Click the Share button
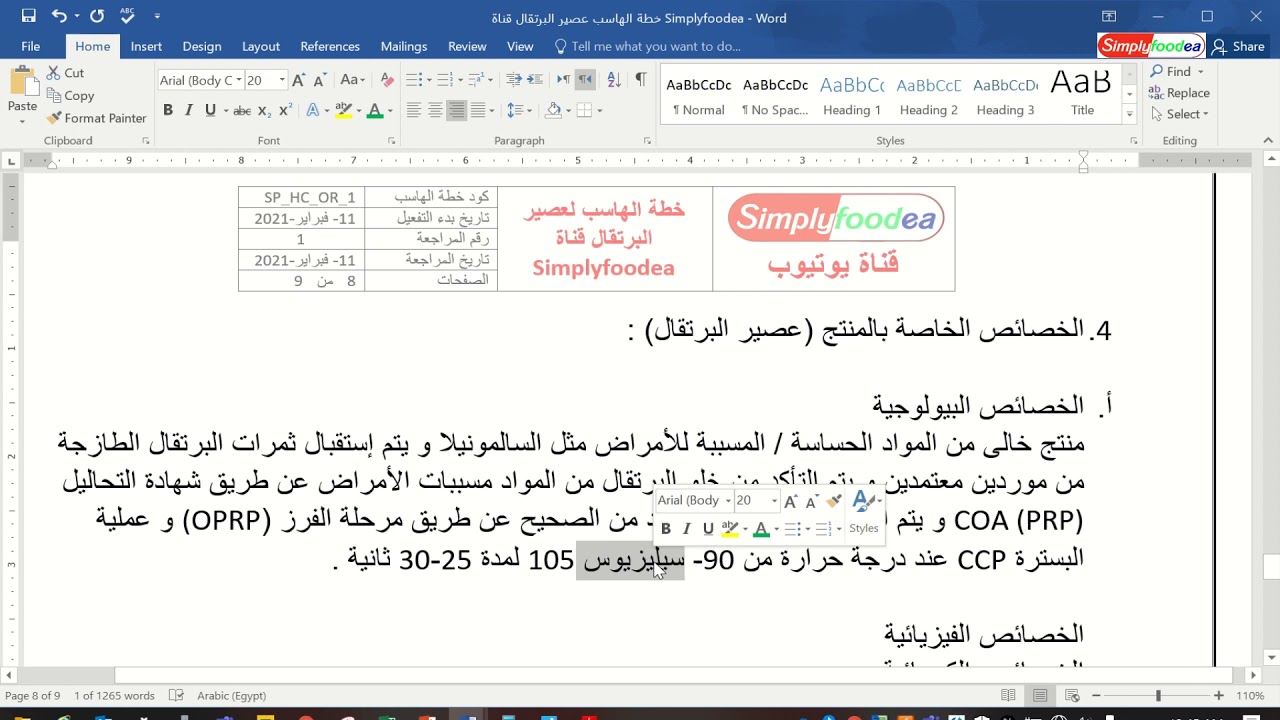 click(x=1238, y=46)
